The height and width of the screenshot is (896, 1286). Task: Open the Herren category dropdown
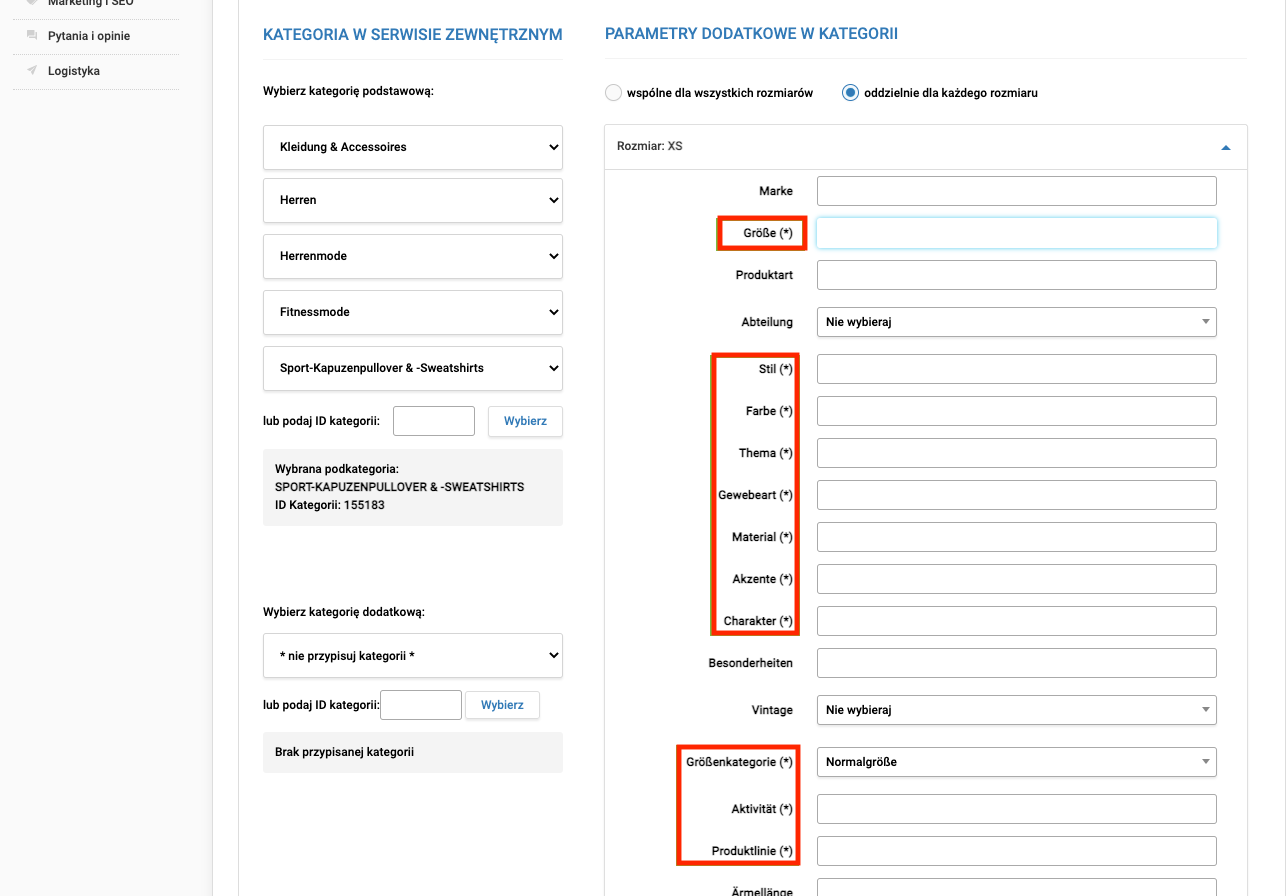(413, 200)
